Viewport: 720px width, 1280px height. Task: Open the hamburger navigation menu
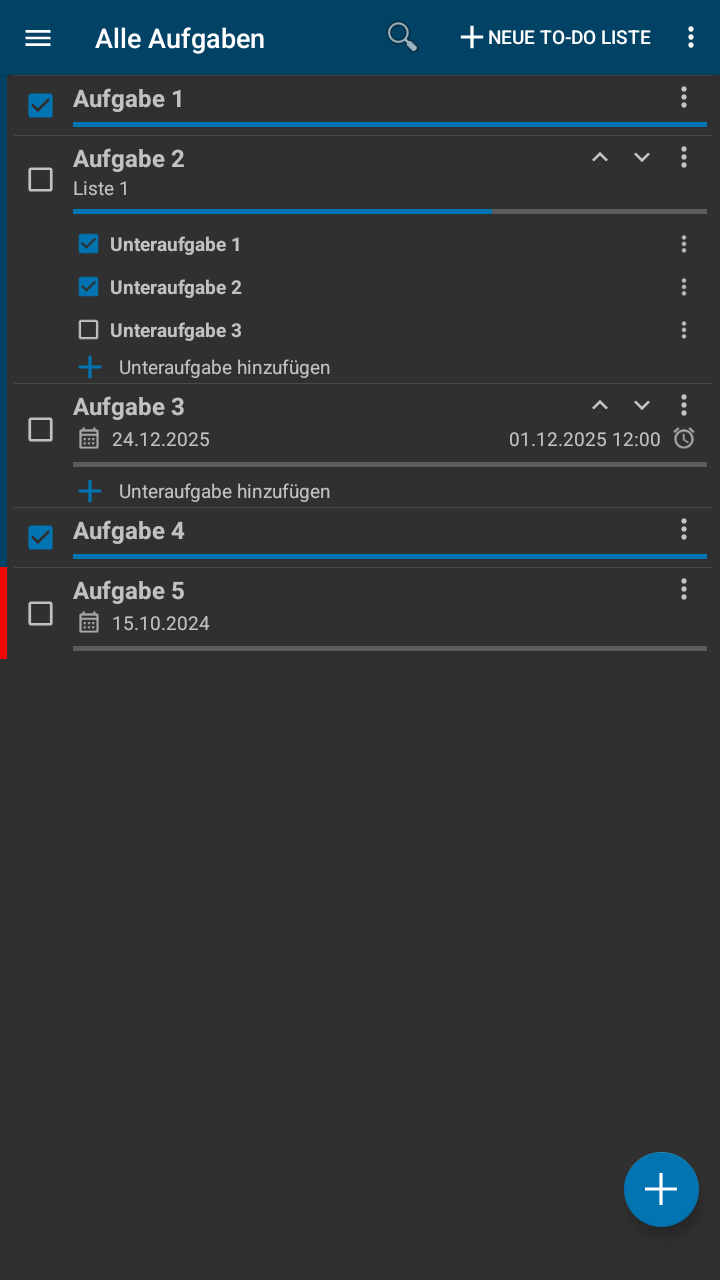pyautogui.click(x=38, y=38)
